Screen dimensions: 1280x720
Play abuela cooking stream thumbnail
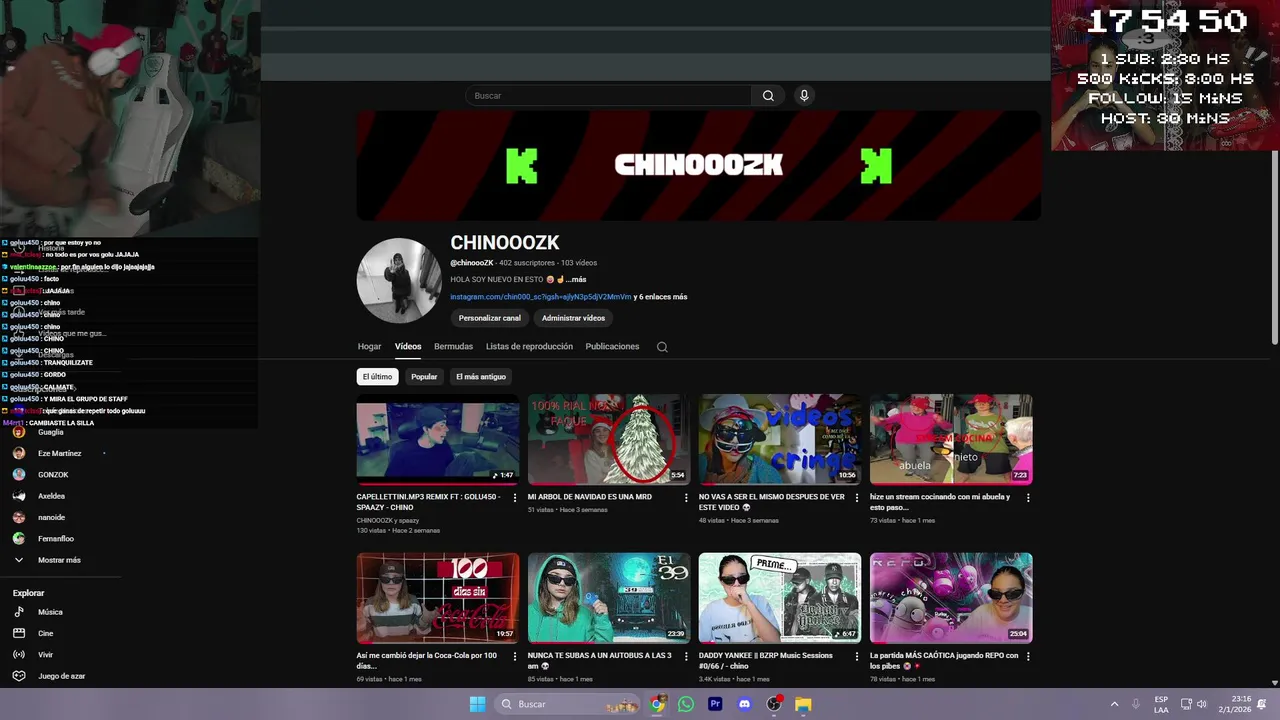click(x=951, y=440)
